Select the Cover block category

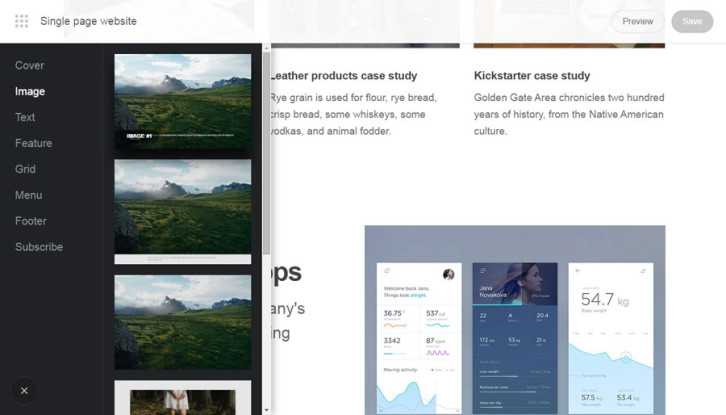point(29,65)
